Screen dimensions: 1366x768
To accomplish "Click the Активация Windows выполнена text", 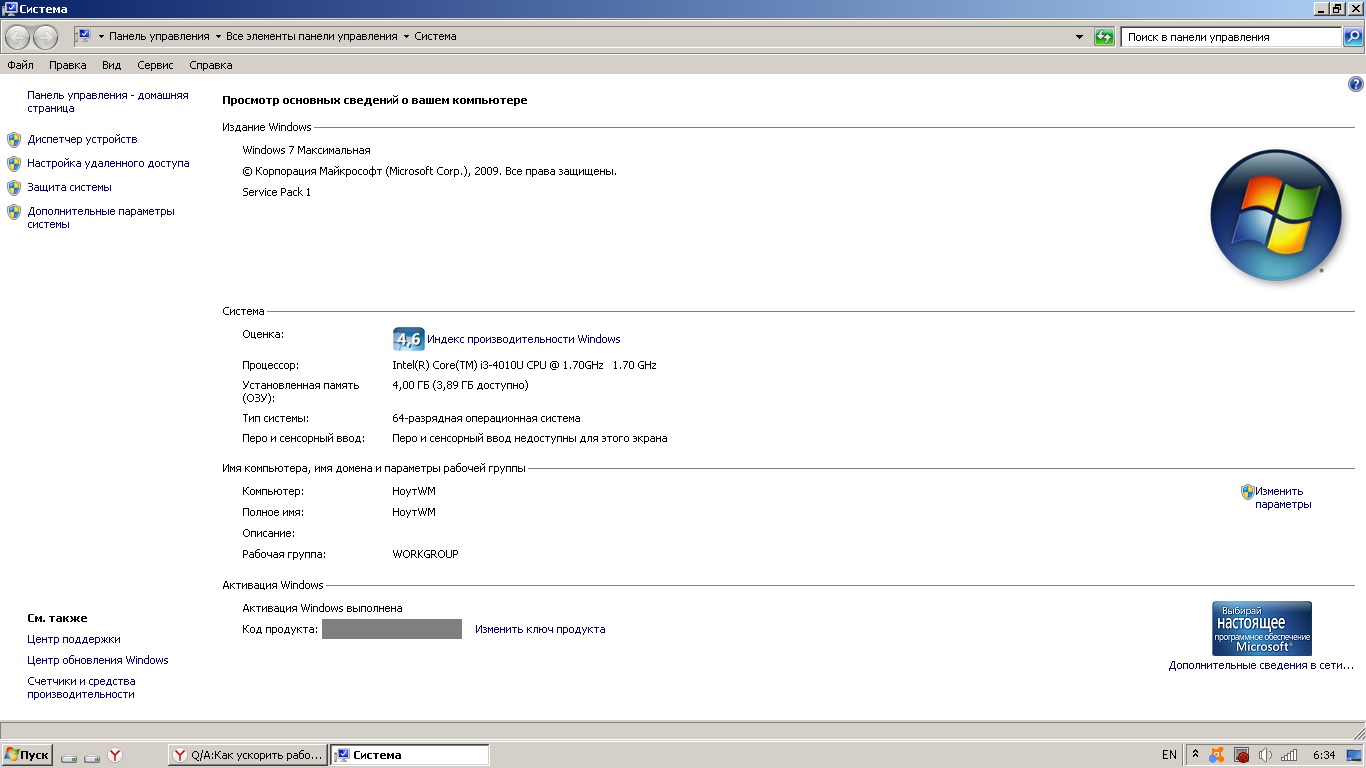I will 322,608.
